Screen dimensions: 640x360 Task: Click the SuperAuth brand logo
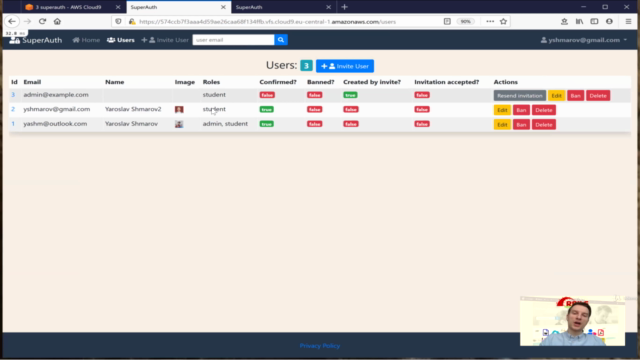pos(36,40)
